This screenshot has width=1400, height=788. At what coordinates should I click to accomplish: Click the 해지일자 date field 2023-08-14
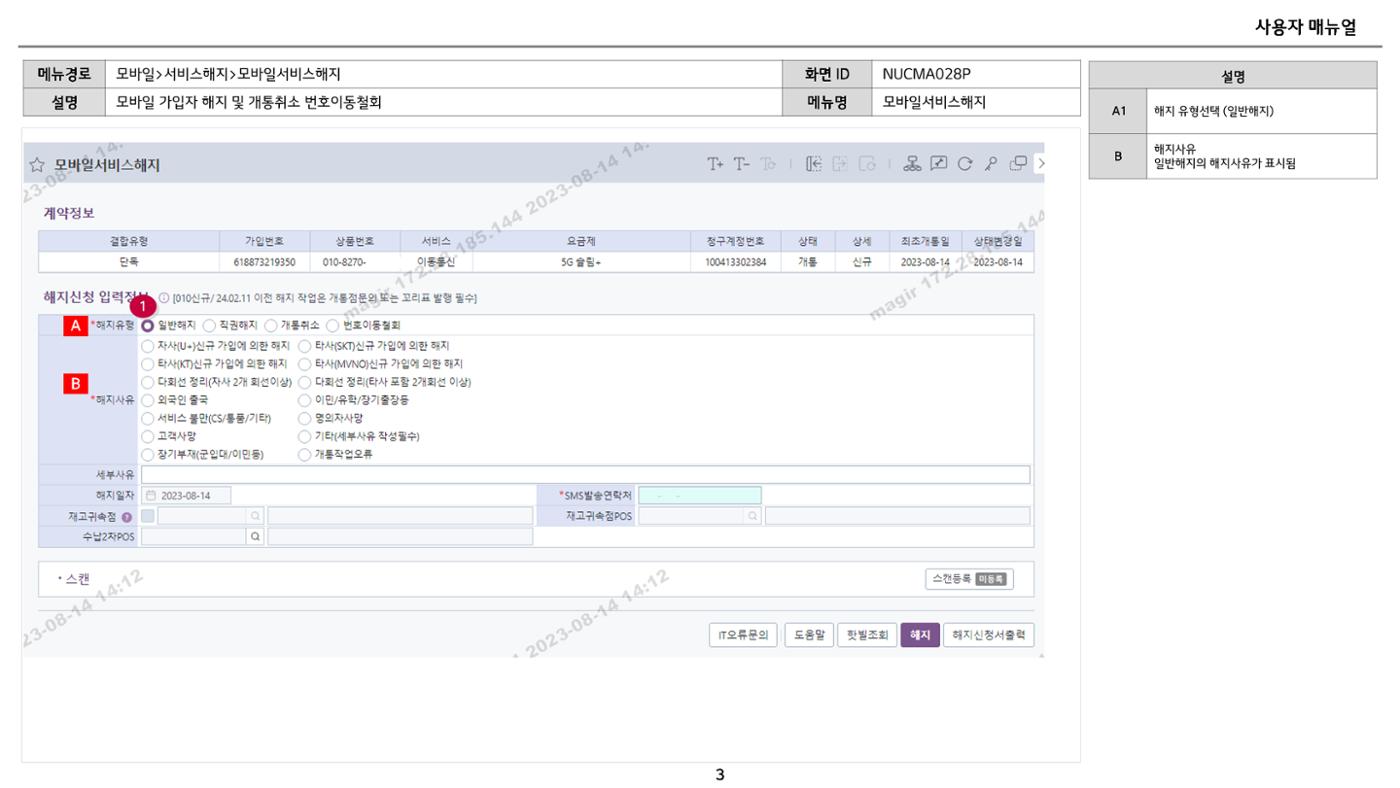point(186,495)
